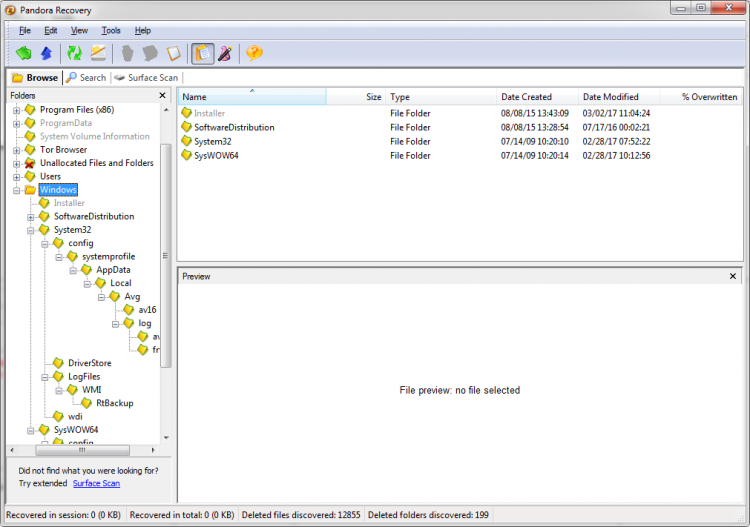750x527 pixels.
Task: Click folder icon beside SoftwareDistribution in list
Action: tap(187, 127)
